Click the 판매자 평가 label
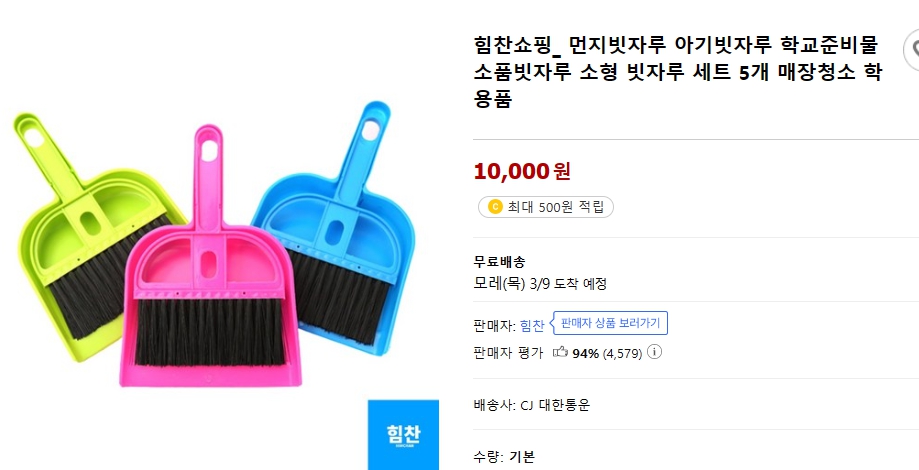 (x=507, y=352)
